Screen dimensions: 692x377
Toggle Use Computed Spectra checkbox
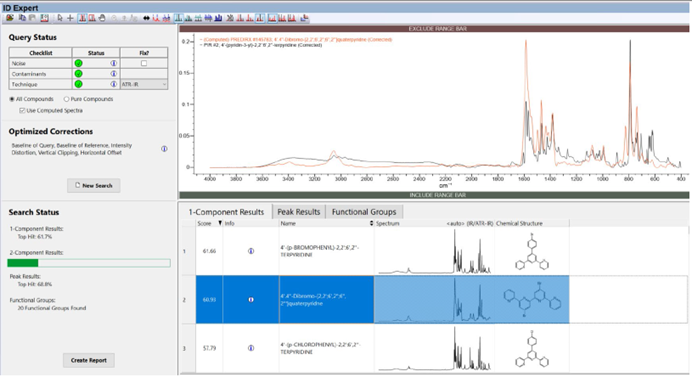click(x=22, y=111)
